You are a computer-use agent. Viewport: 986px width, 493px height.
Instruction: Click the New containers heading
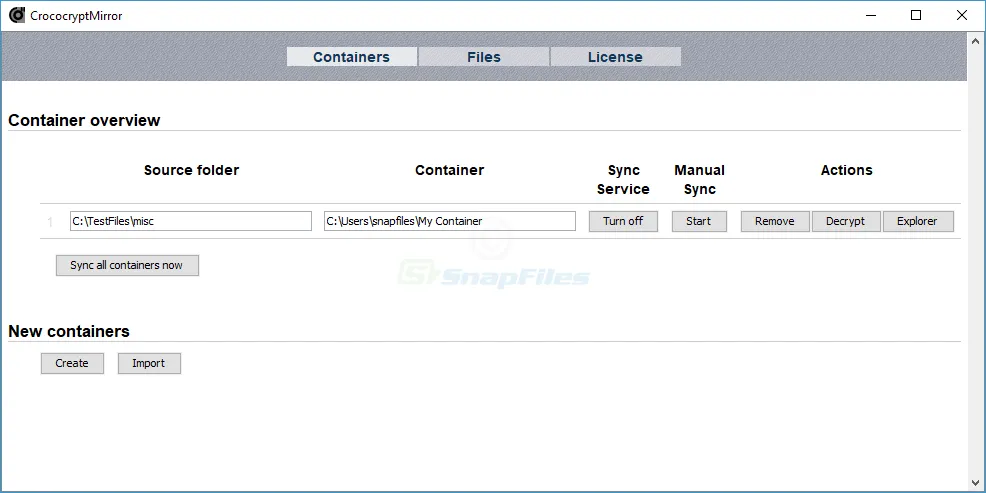[x=69, y=331]
